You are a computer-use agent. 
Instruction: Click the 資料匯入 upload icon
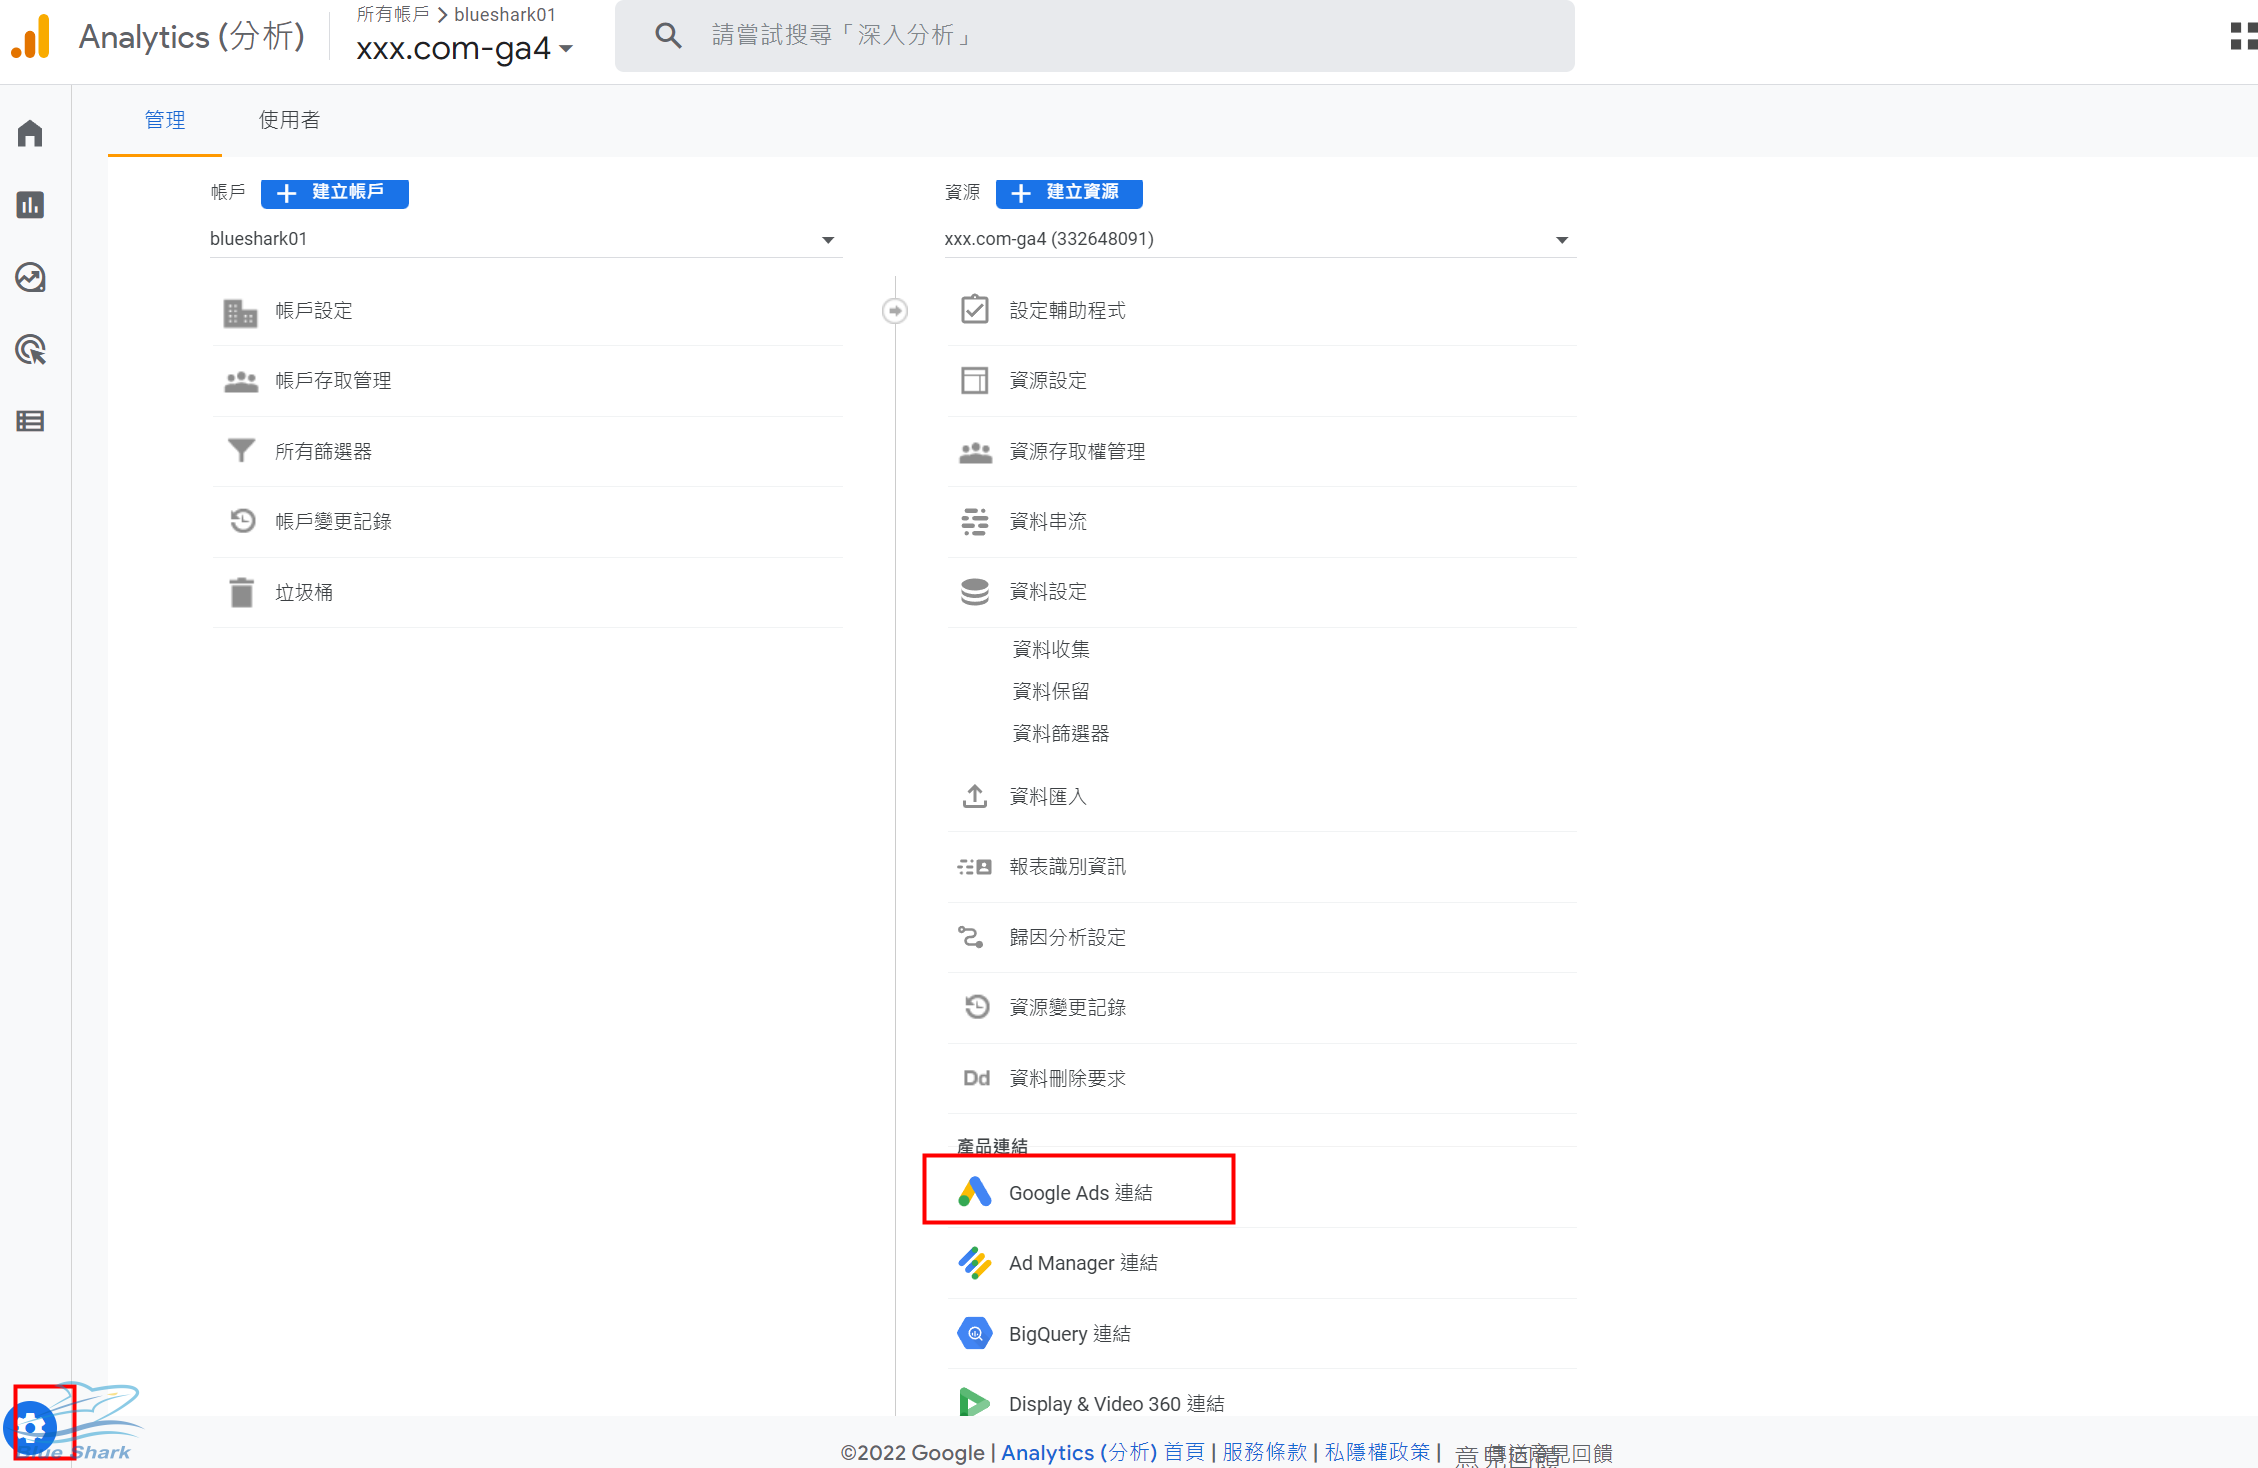(x=975, y=796)
